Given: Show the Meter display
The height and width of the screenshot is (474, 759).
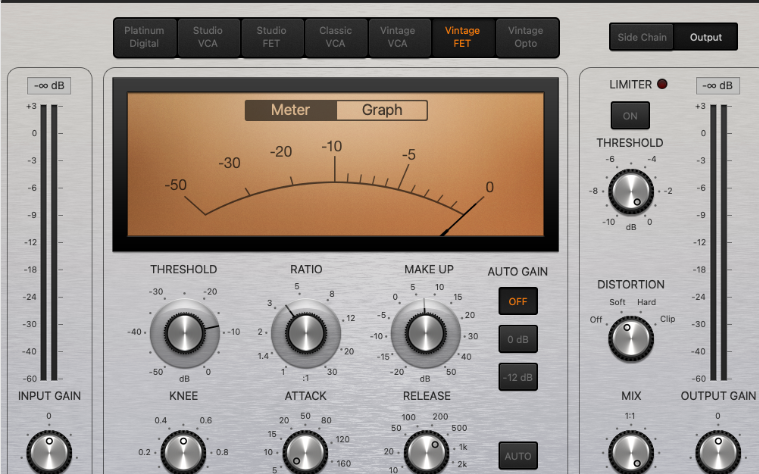Looking at the screenshot, I should coord(291,110).
